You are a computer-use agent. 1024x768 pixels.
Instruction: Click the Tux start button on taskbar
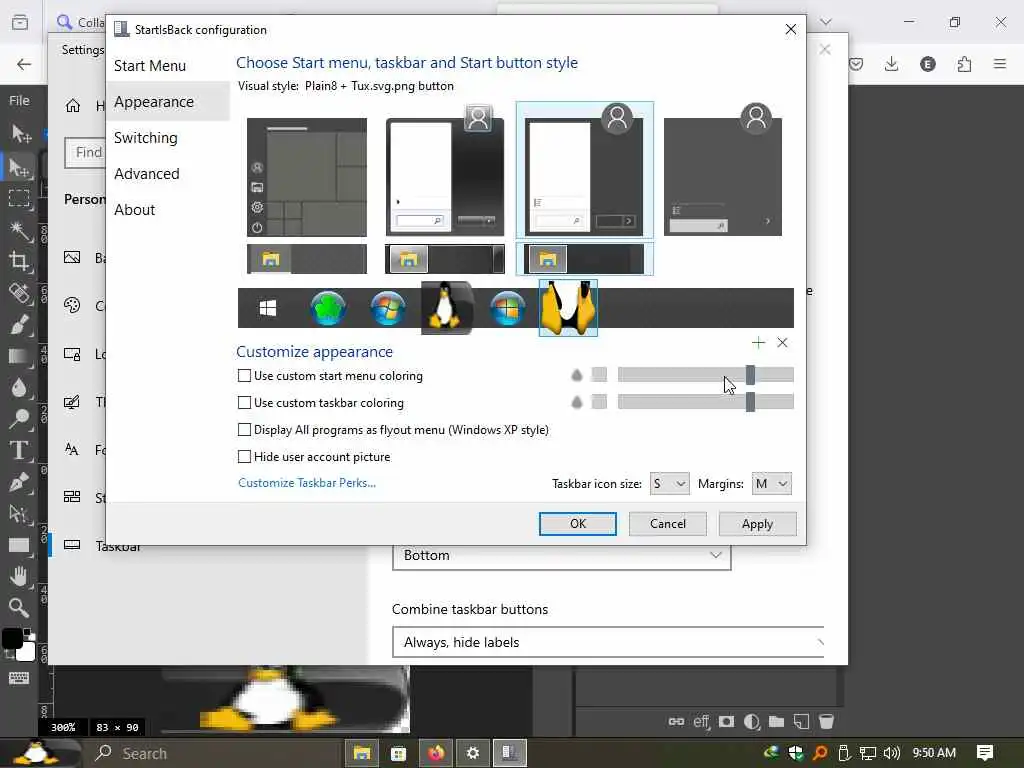point(38,752)
